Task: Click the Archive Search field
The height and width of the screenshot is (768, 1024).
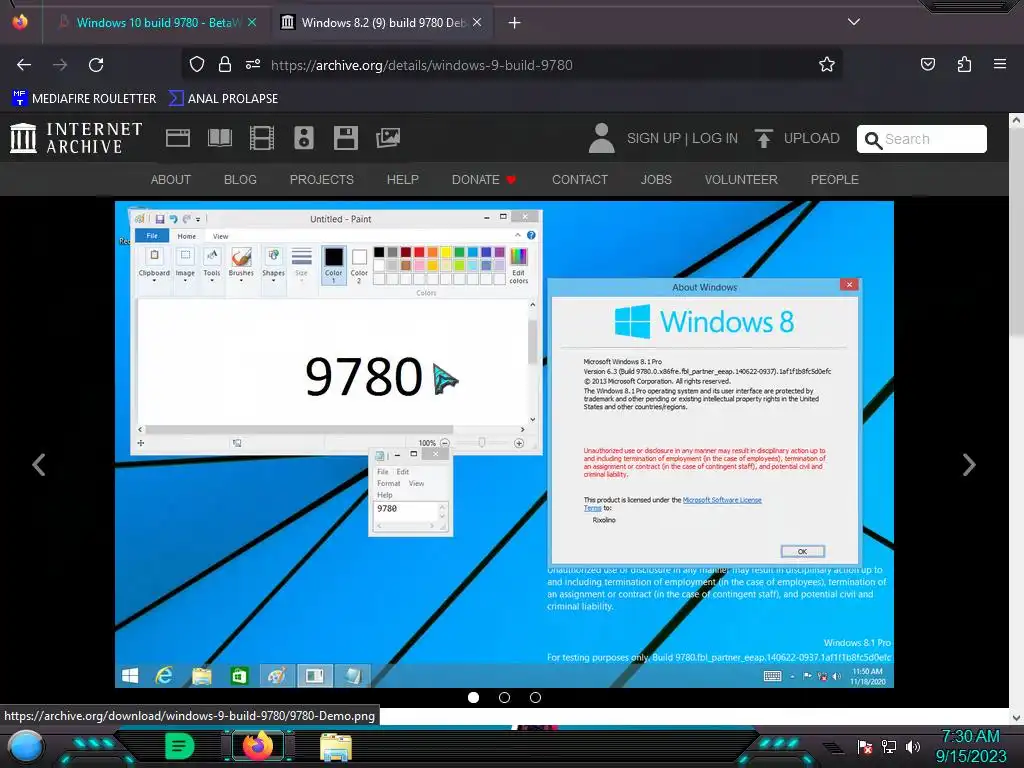Action: click(x=921, y=139)
